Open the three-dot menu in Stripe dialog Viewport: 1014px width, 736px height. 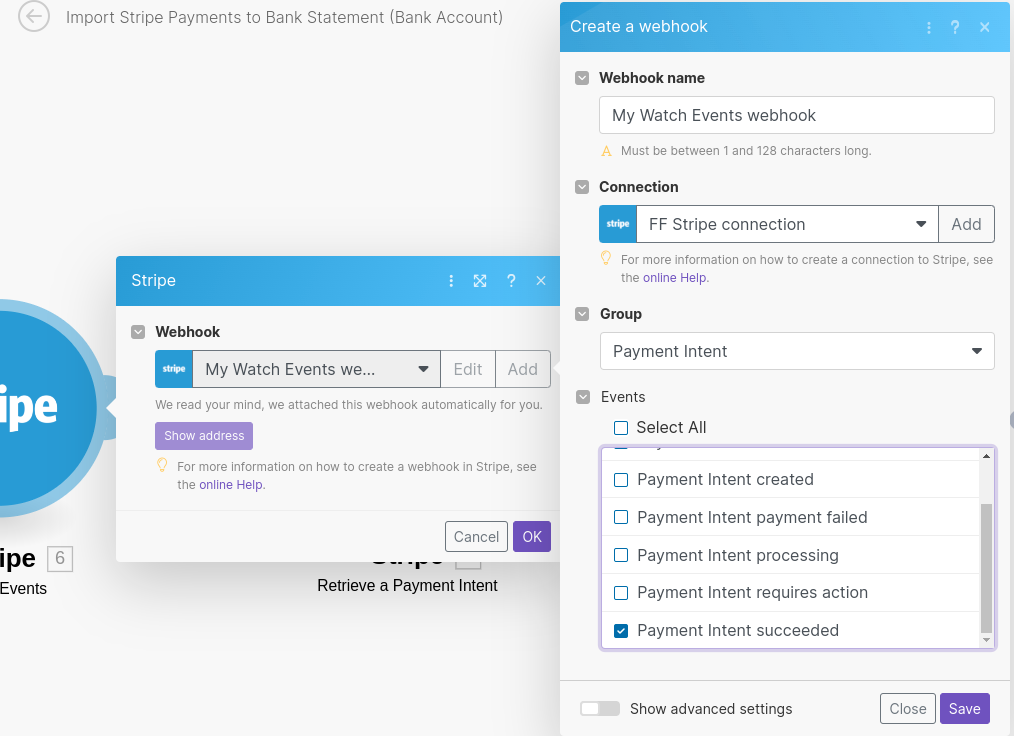[x=451, y=281]
